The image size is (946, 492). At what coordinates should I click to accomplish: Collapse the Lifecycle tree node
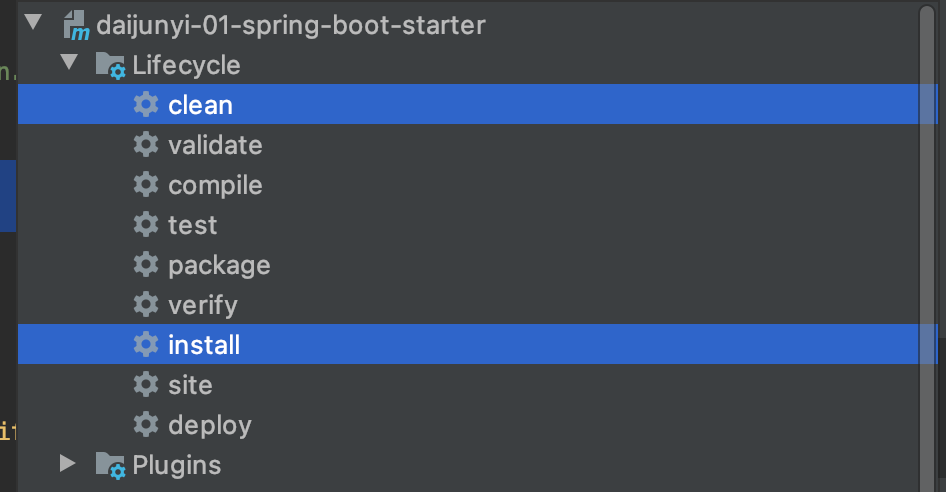tap(68, 63)
